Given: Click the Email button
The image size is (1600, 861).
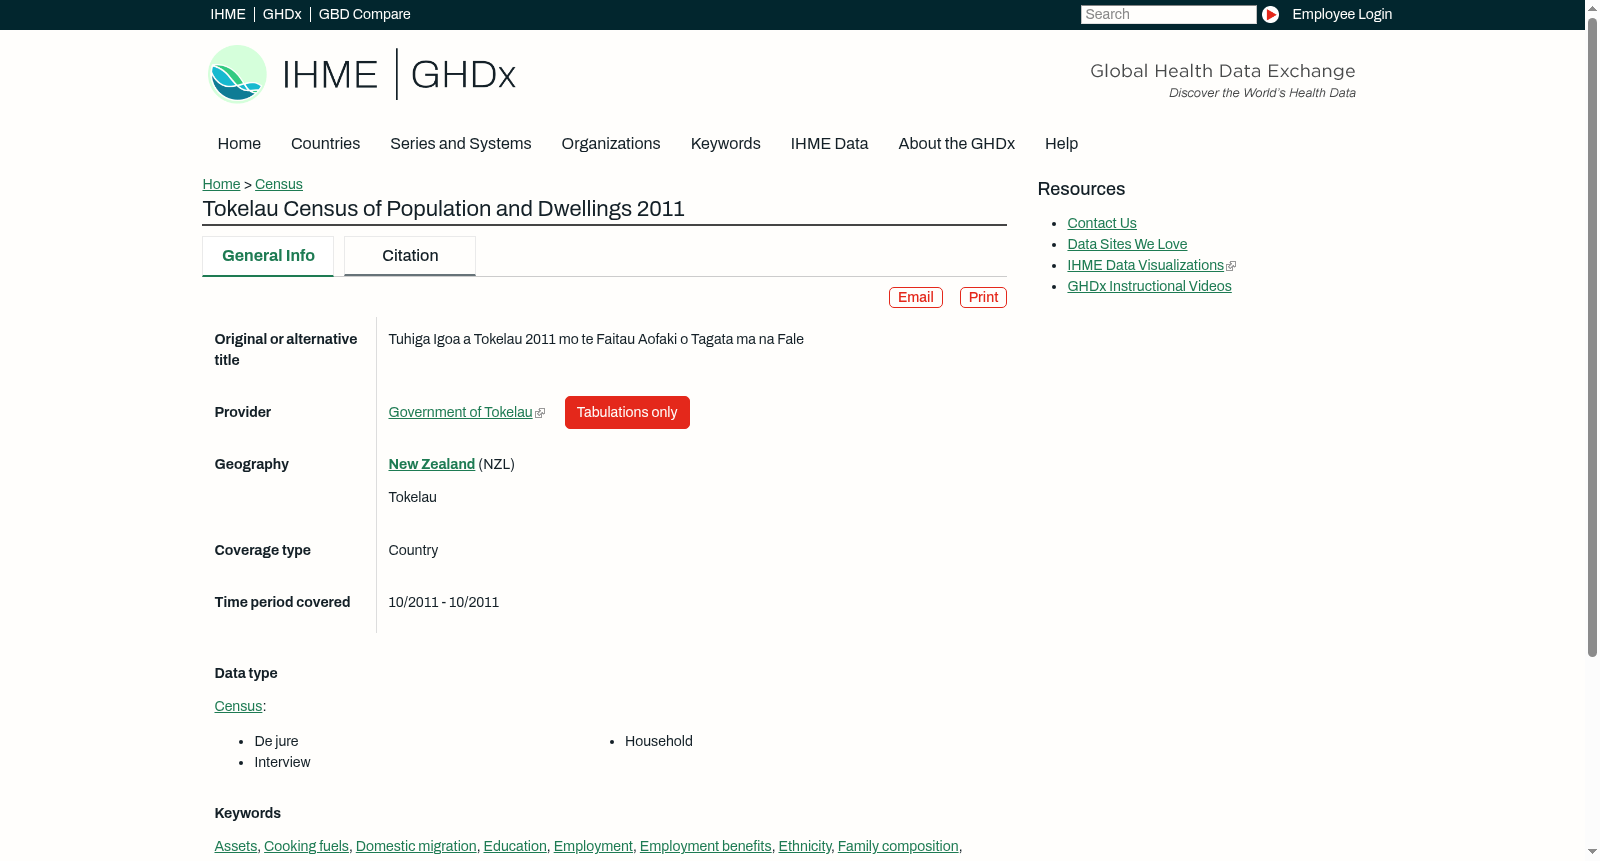Looking at the screenshot, I should tap(916, 297).
